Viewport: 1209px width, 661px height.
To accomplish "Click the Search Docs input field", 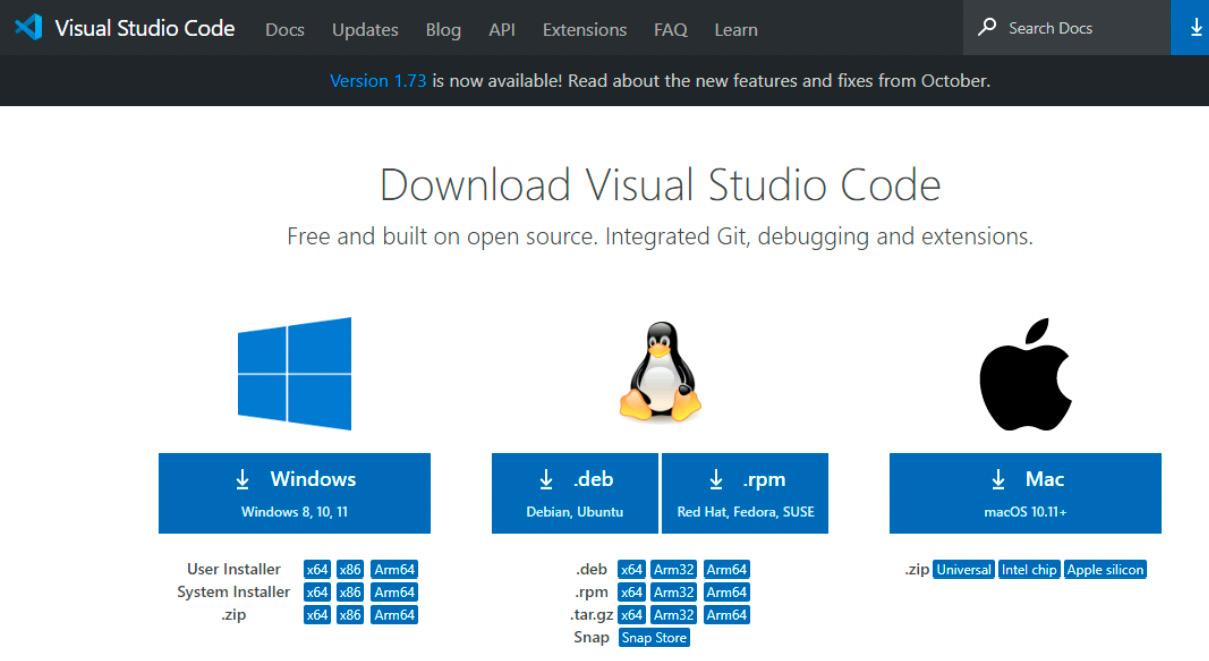I will click(1067, 27).
